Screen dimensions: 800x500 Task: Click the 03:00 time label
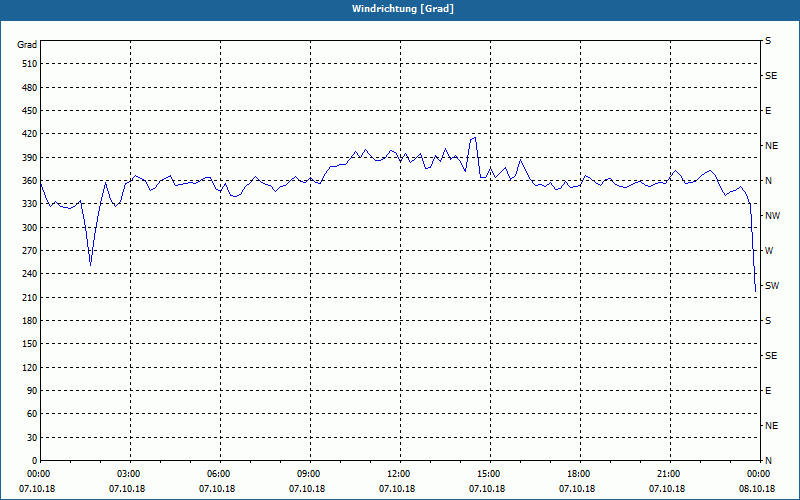(129, 474)
